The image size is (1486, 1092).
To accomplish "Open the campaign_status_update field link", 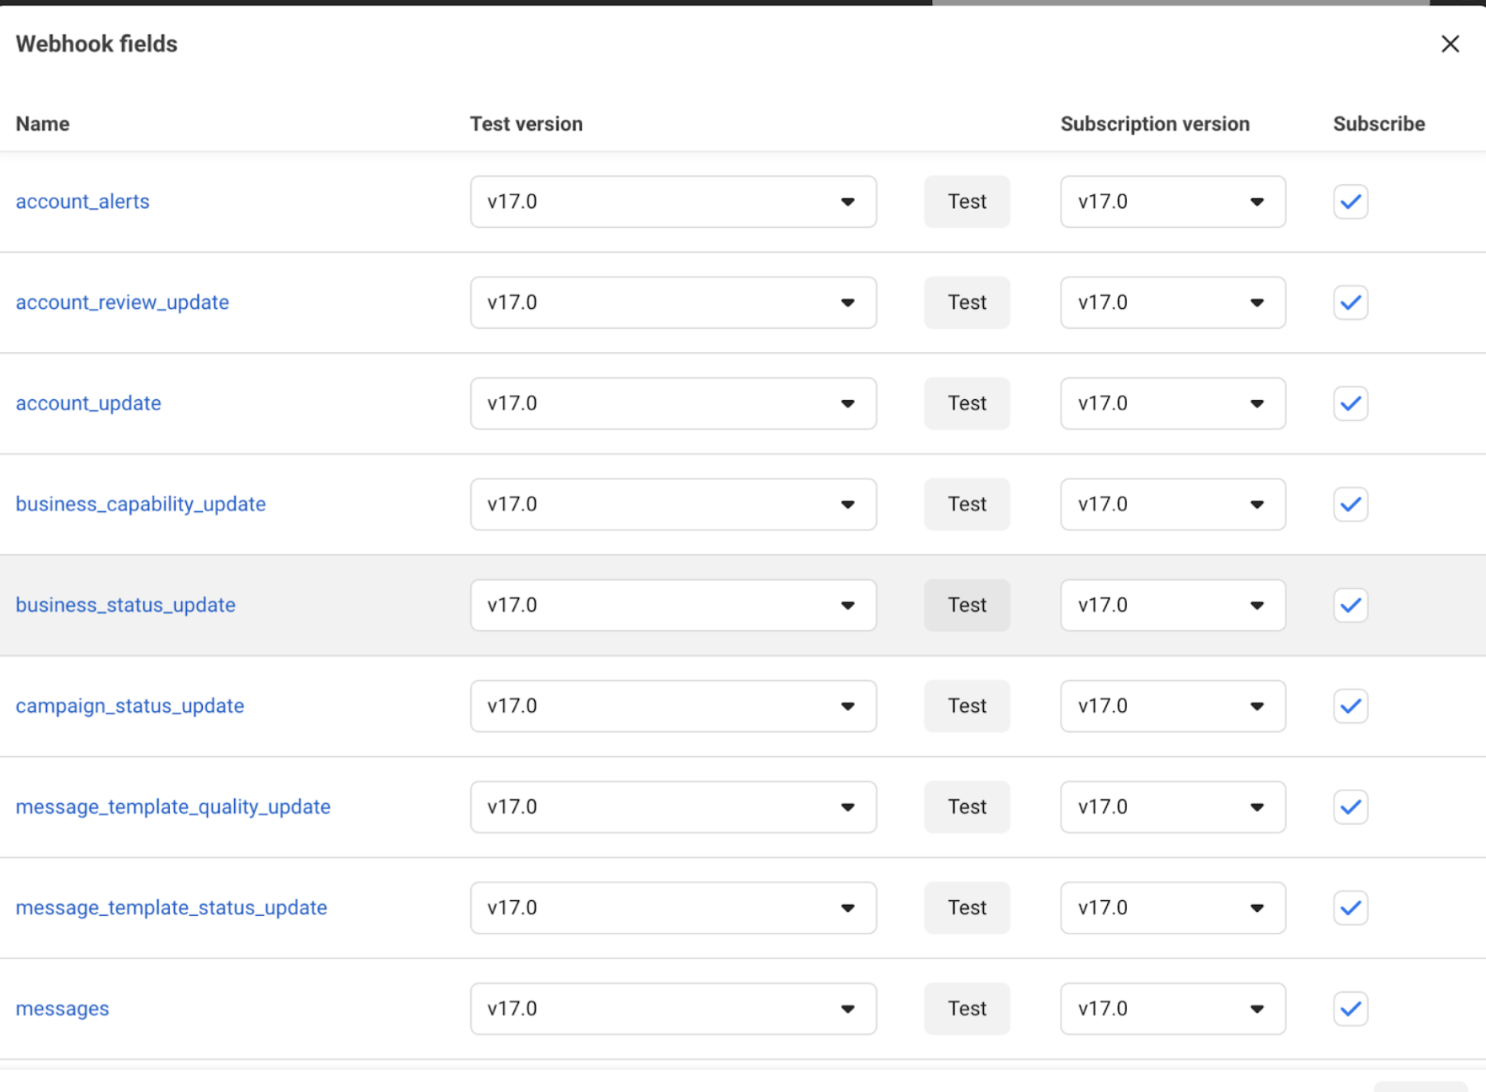I will point(130,706).
